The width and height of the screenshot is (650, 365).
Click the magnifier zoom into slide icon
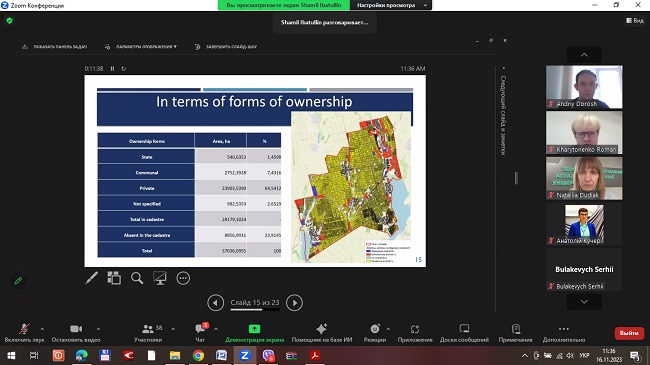click(137, 278)
